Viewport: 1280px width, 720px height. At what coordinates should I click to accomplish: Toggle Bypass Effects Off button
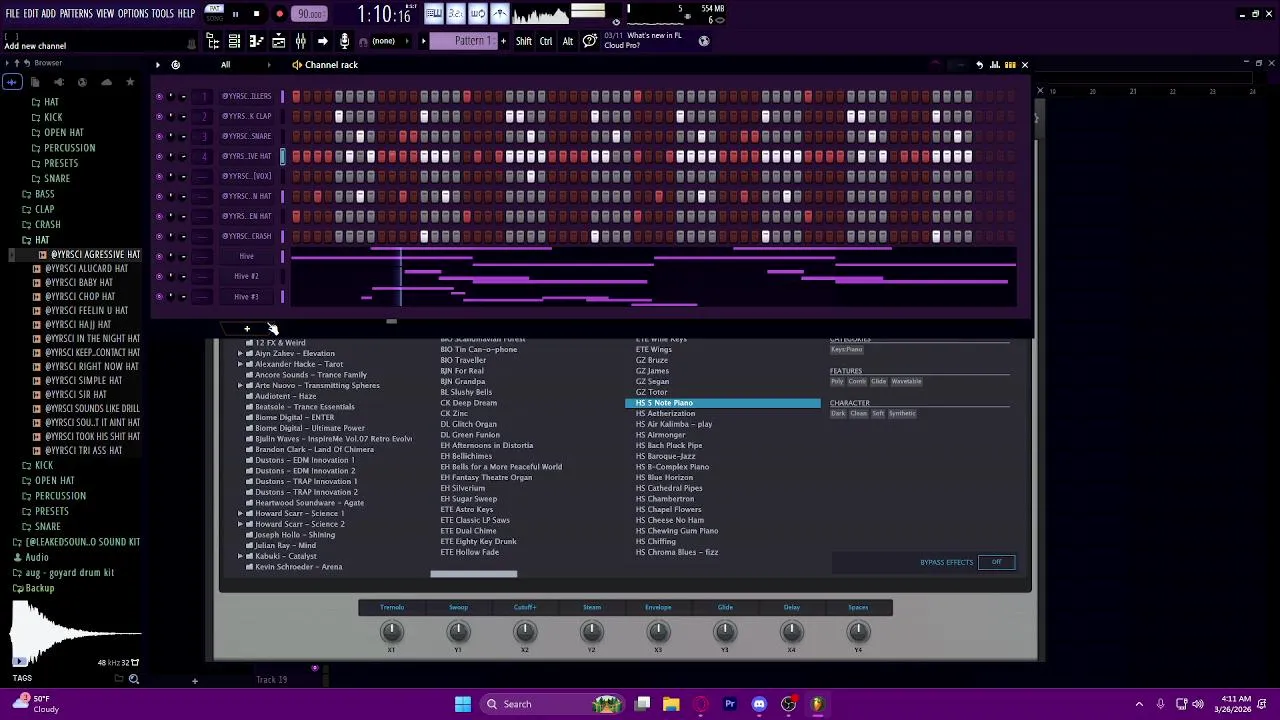(x=997, y=562)
